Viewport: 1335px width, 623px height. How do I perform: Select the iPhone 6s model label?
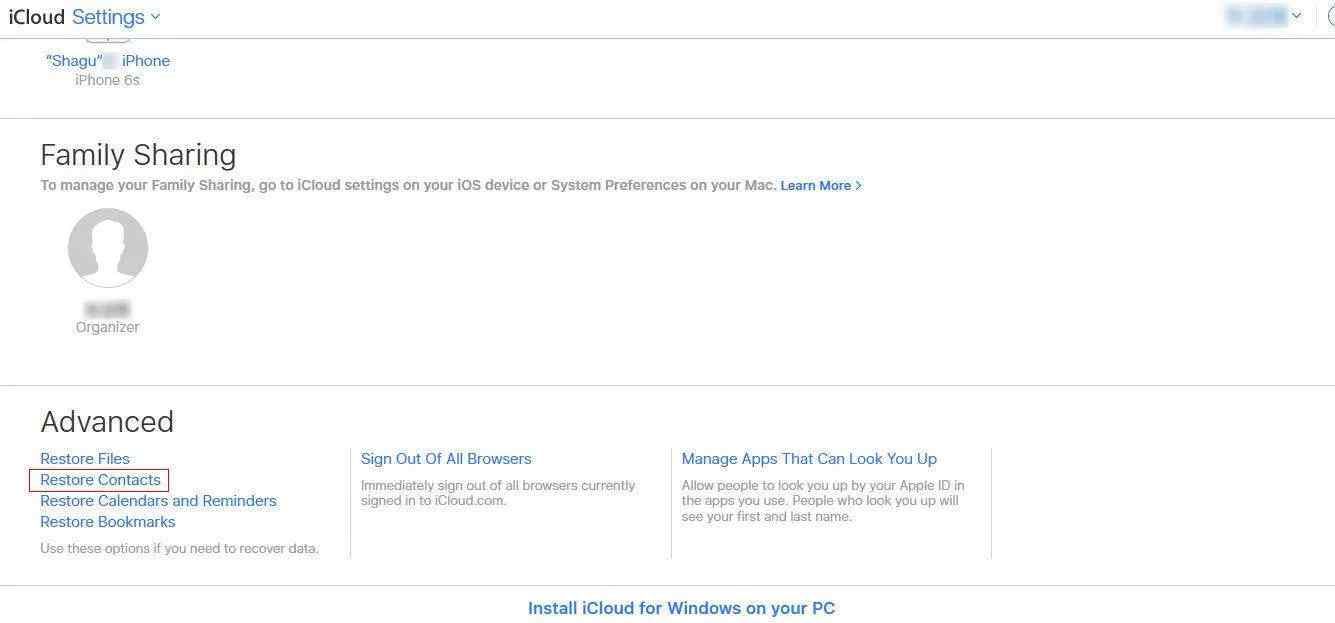coord(107,80)
